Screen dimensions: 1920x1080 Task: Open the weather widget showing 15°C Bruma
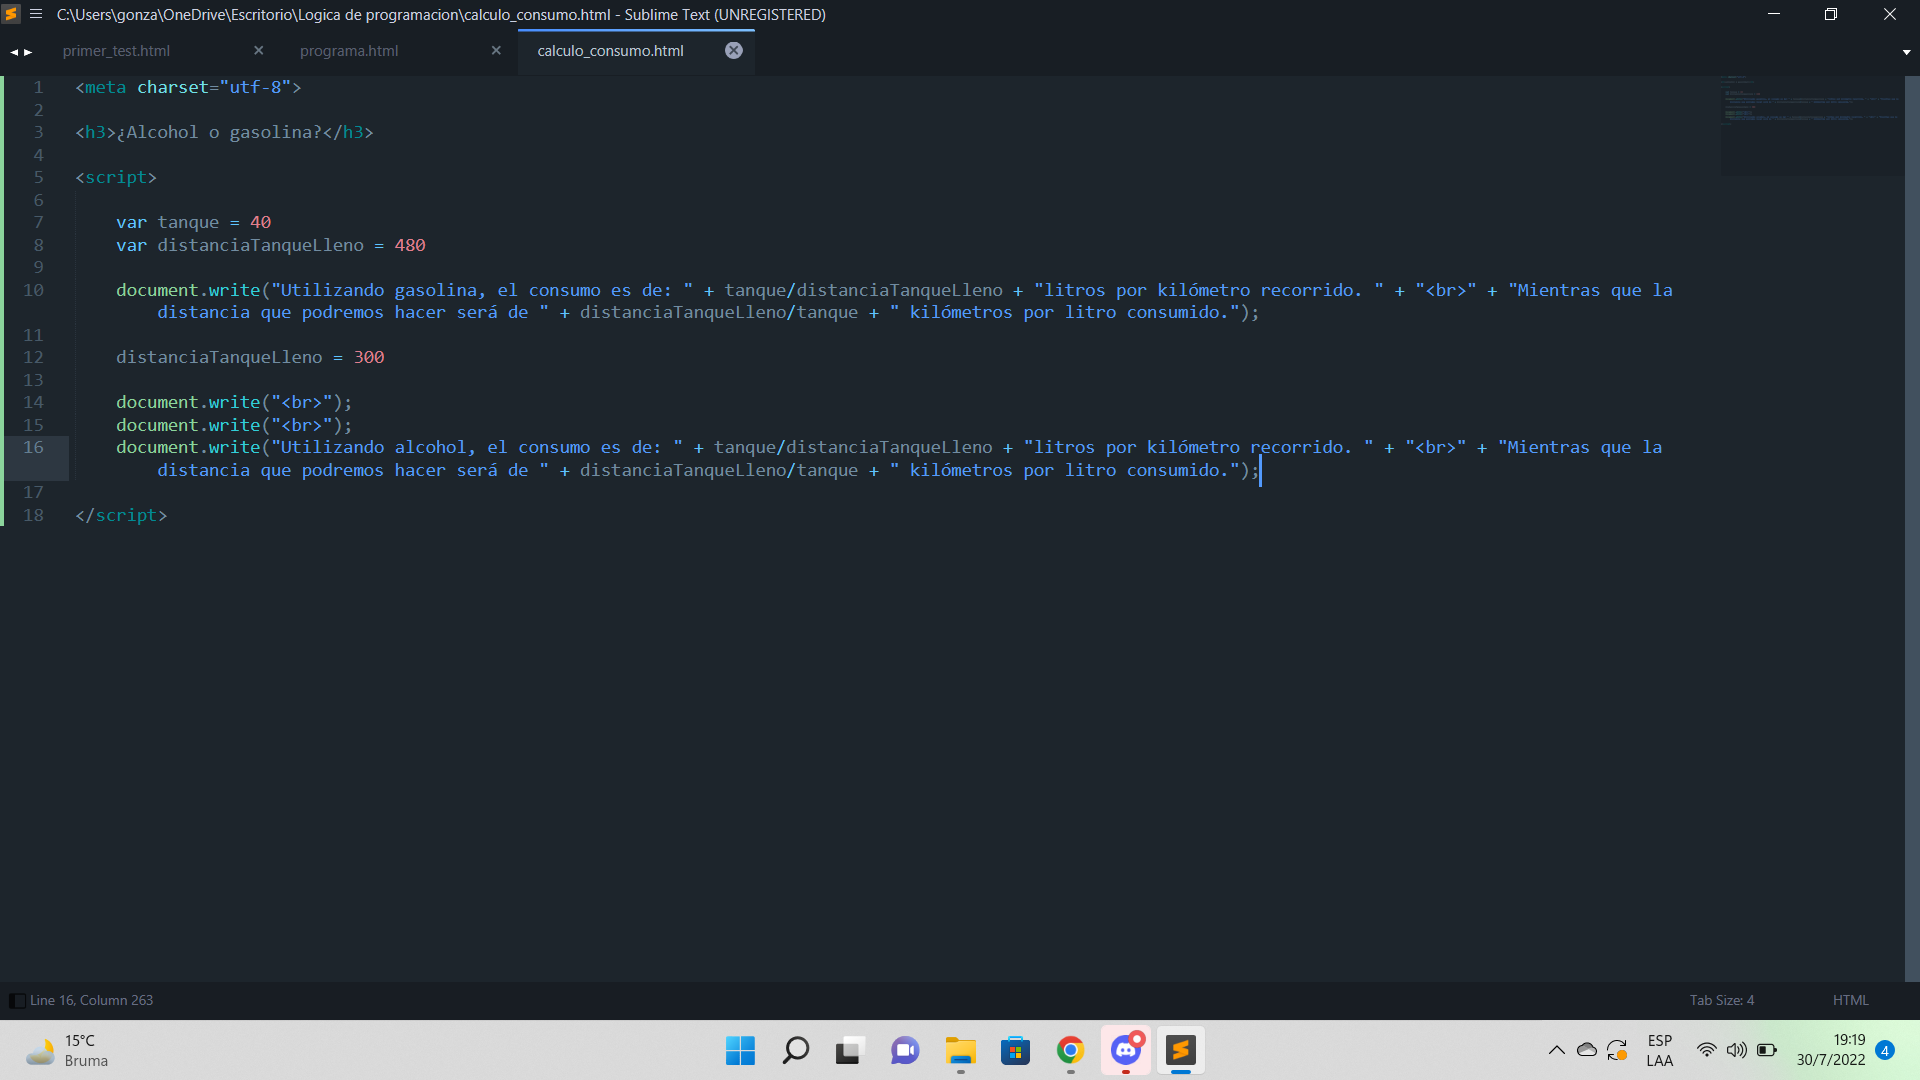[67, 1050]
